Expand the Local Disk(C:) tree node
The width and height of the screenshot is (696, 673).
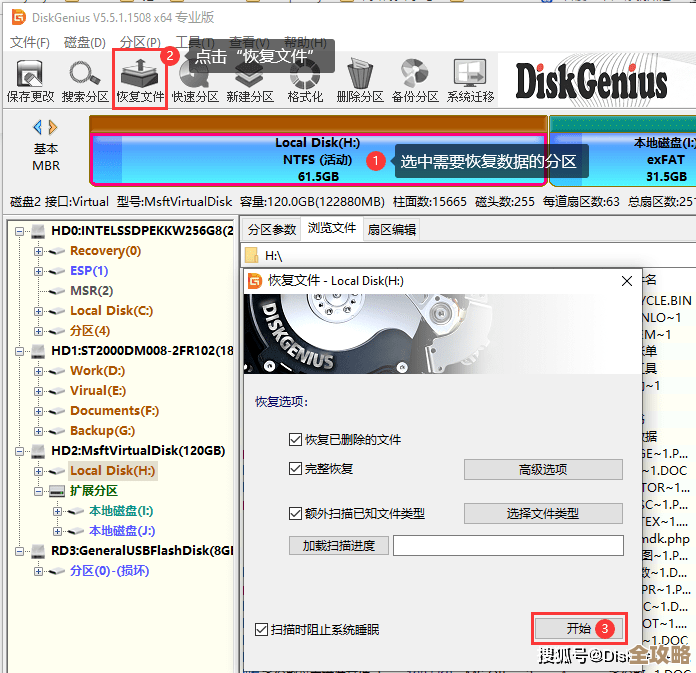tap(38, 311)
